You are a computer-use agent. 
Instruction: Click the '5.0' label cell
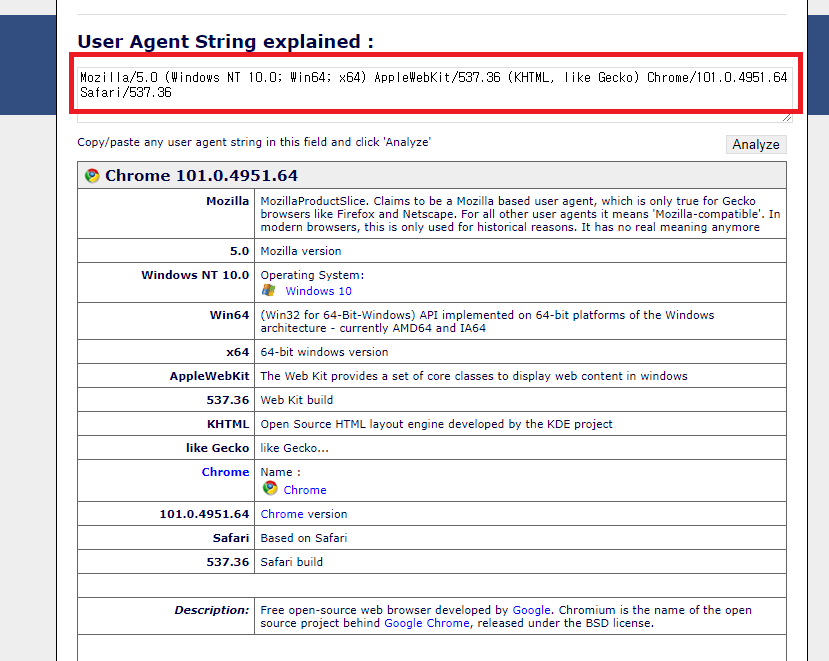coord(166,251)
